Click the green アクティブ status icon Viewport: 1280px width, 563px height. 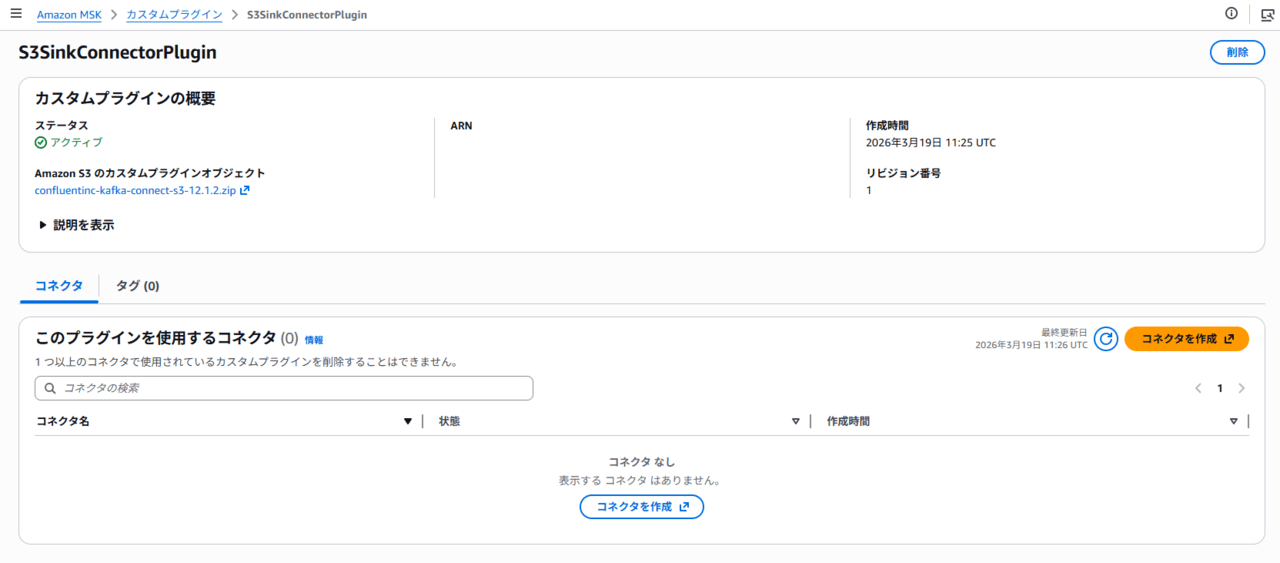pyautogui.click(x=41, y=142)
